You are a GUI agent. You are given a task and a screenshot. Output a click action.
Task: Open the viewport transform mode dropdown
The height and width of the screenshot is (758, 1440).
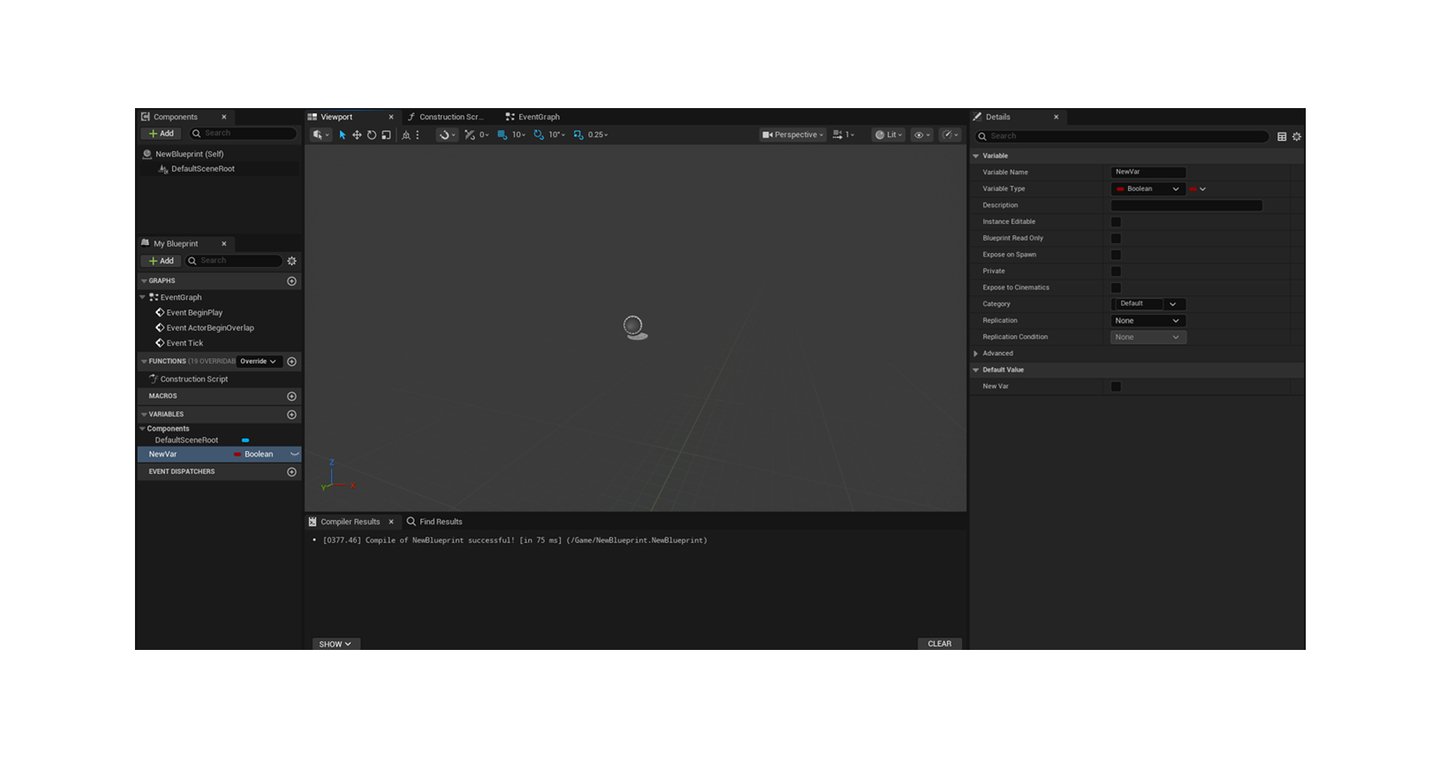(x=320, y=135)
